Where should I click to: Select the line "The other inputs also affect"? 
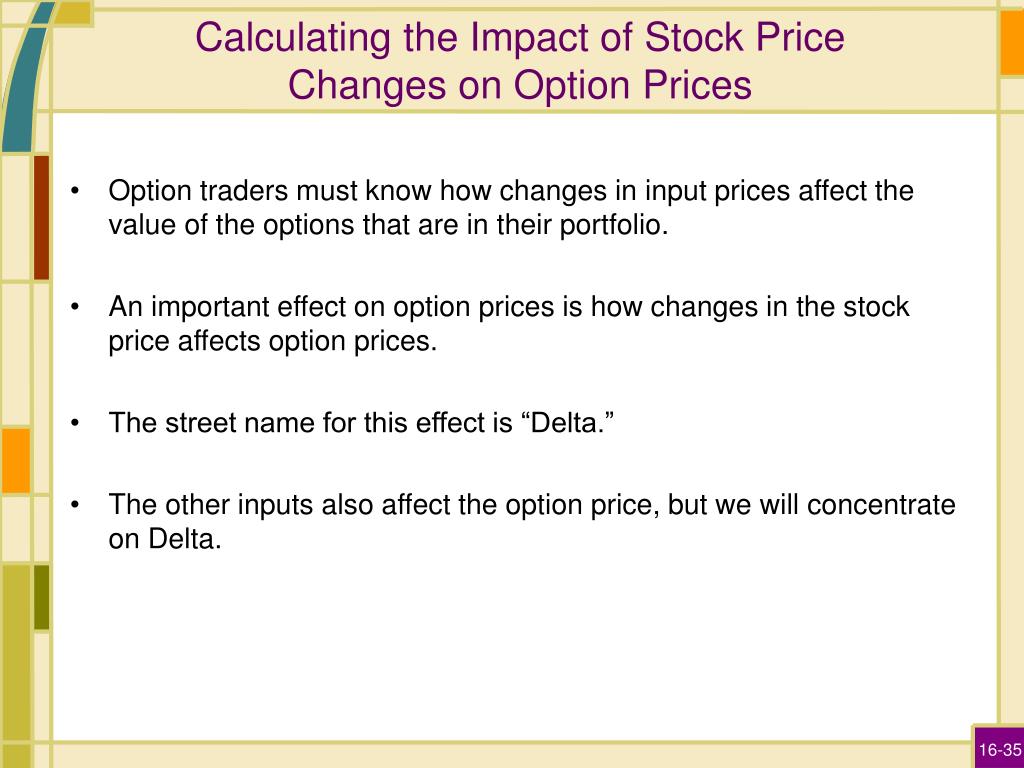532,504
